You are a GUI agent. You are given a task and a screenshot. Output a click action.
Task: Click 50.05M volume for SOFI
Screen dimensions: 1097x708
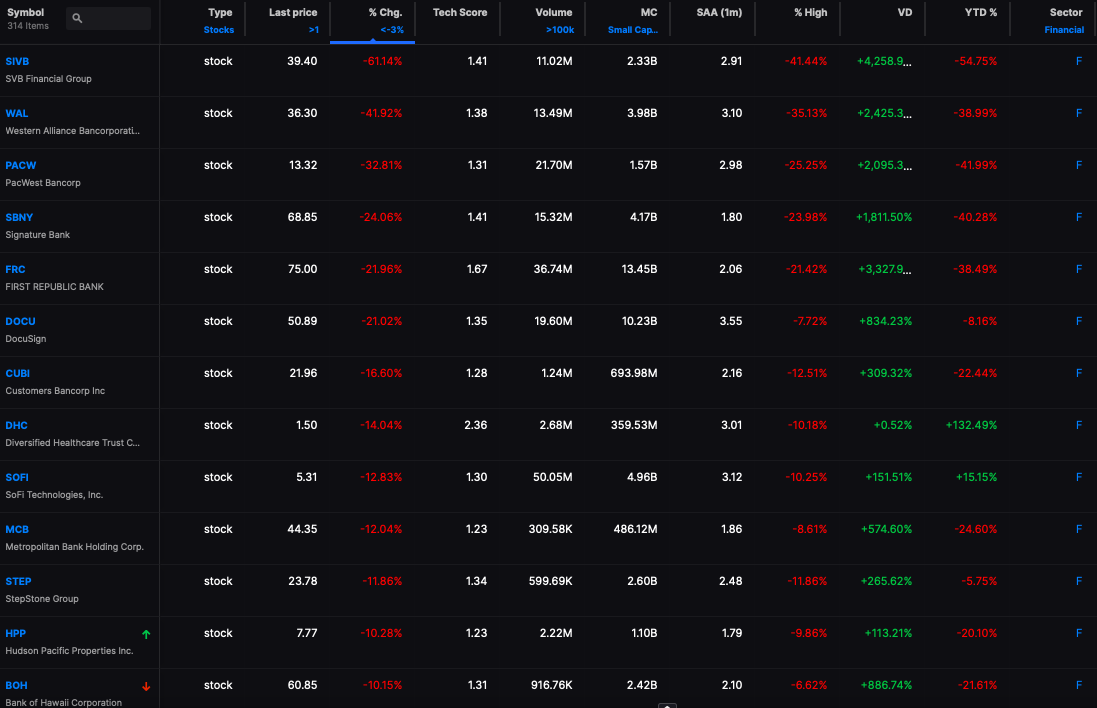click(553, 477)
